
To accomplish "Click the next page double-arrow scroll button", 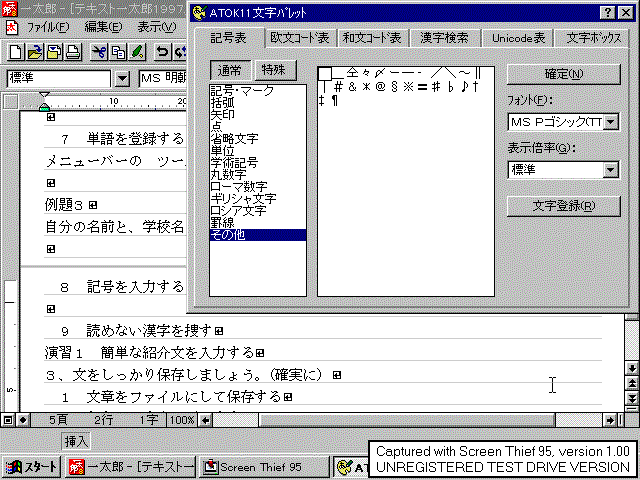I will [x=632, y=398].
